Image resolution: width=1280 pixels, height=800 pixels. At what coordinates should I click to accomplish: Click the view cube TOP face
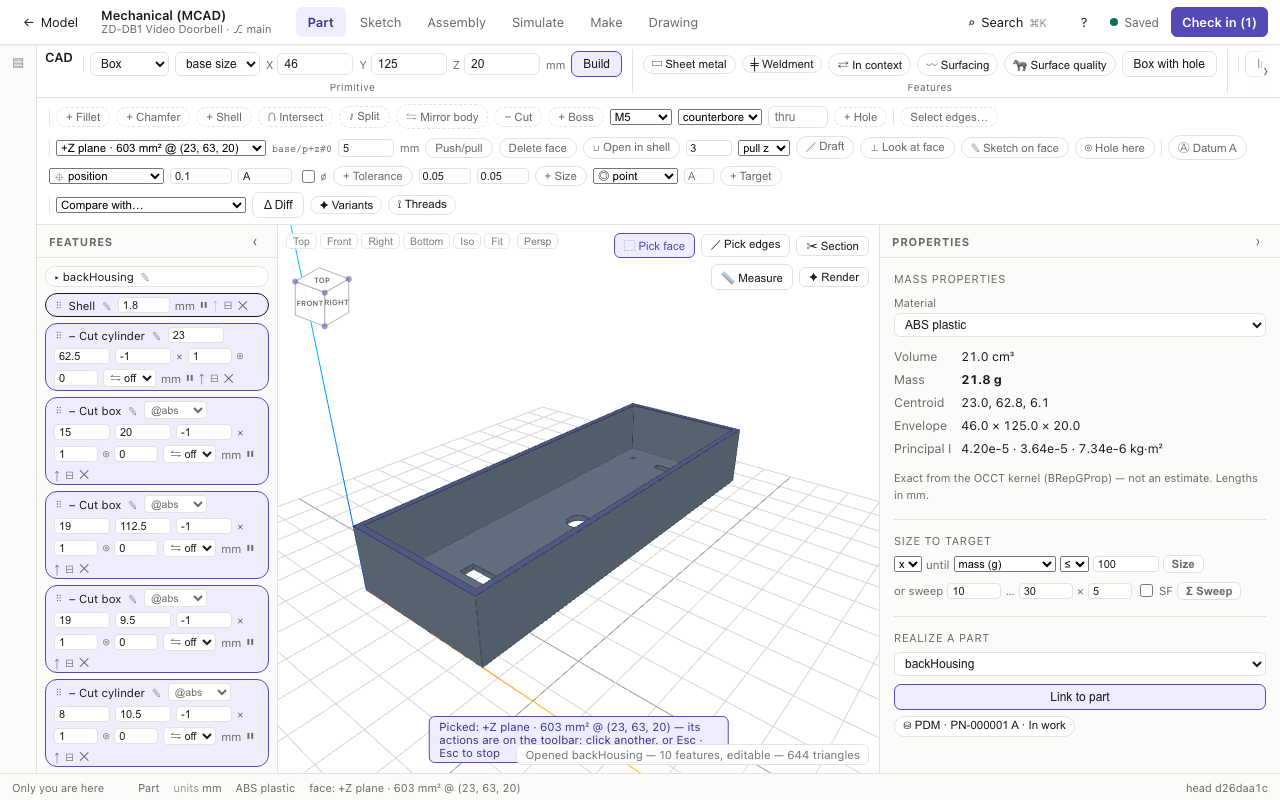coord(322,281)
